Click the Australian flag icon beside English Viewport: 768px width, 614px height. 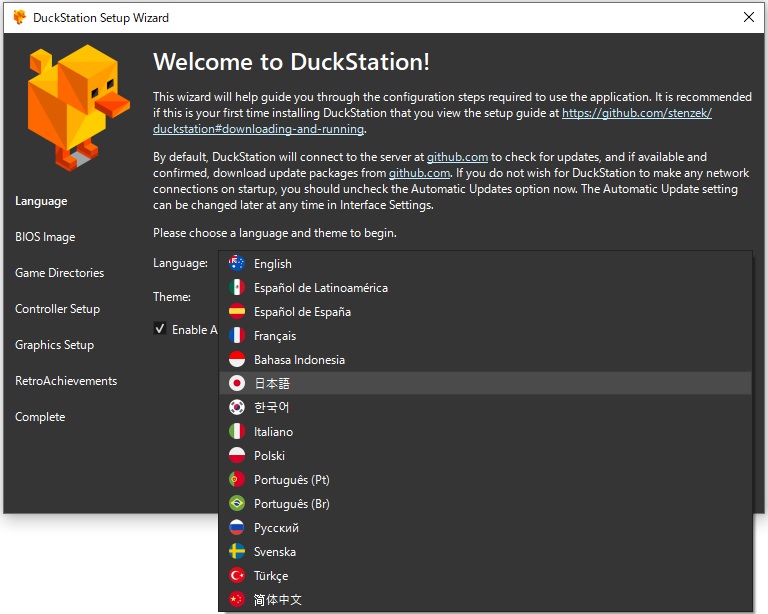tap(237, 263)
